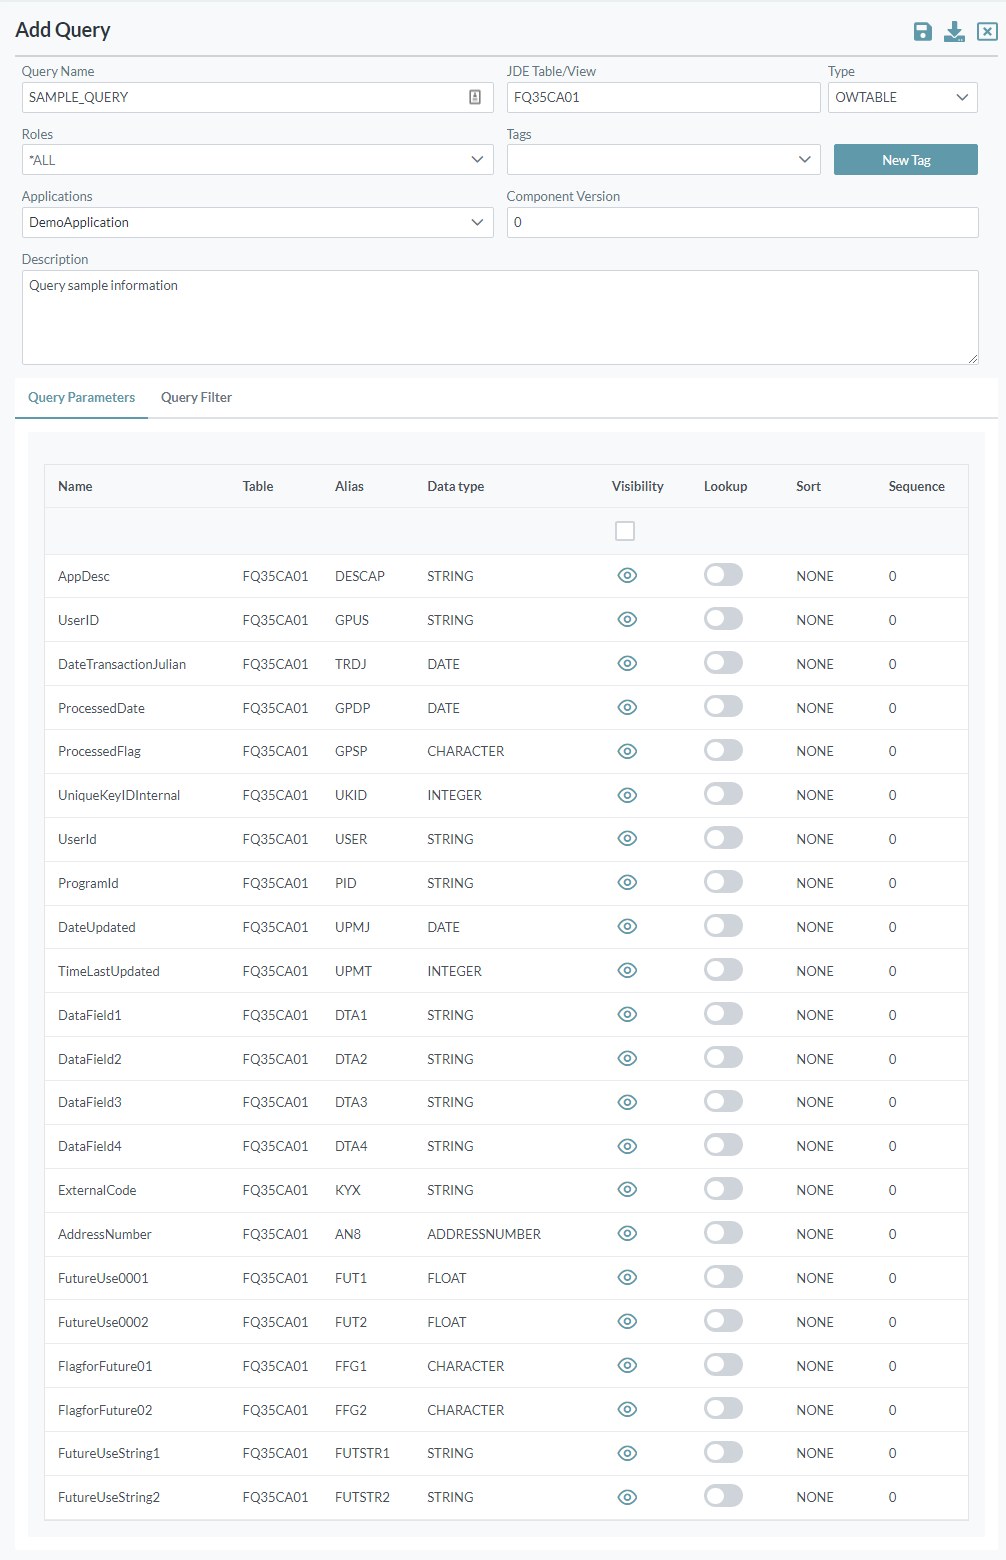Image resolution: width=1006 pixels, height=1560 pixels.
Task: Turn on Lookup for the ExternalCode parameter
Action: click(x=723, y=1189)
